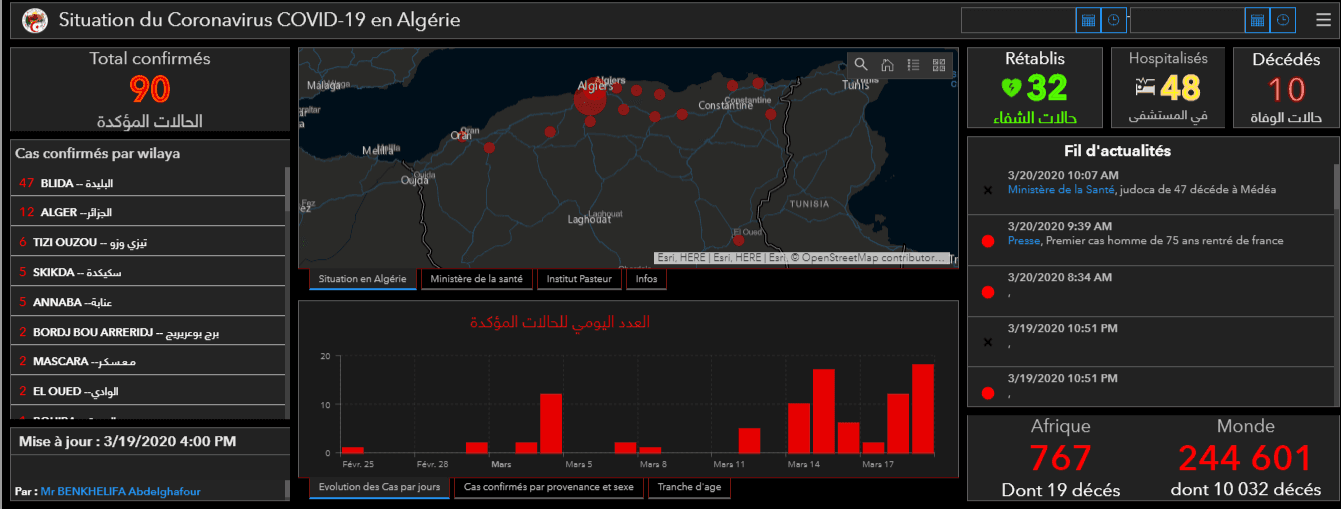The height and width of the screenshot is (509, 1341).
Task: Open the map search tool
Action: click(x=861, y=65)
